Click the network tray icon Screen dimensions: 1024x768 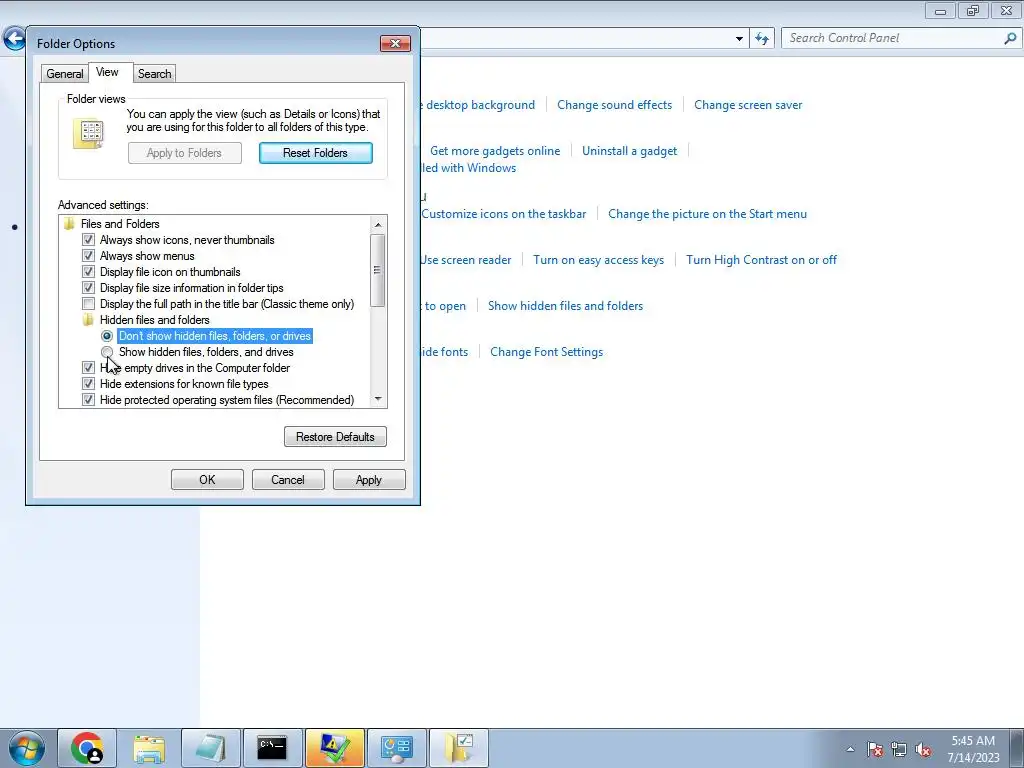[x=899, y=749]
